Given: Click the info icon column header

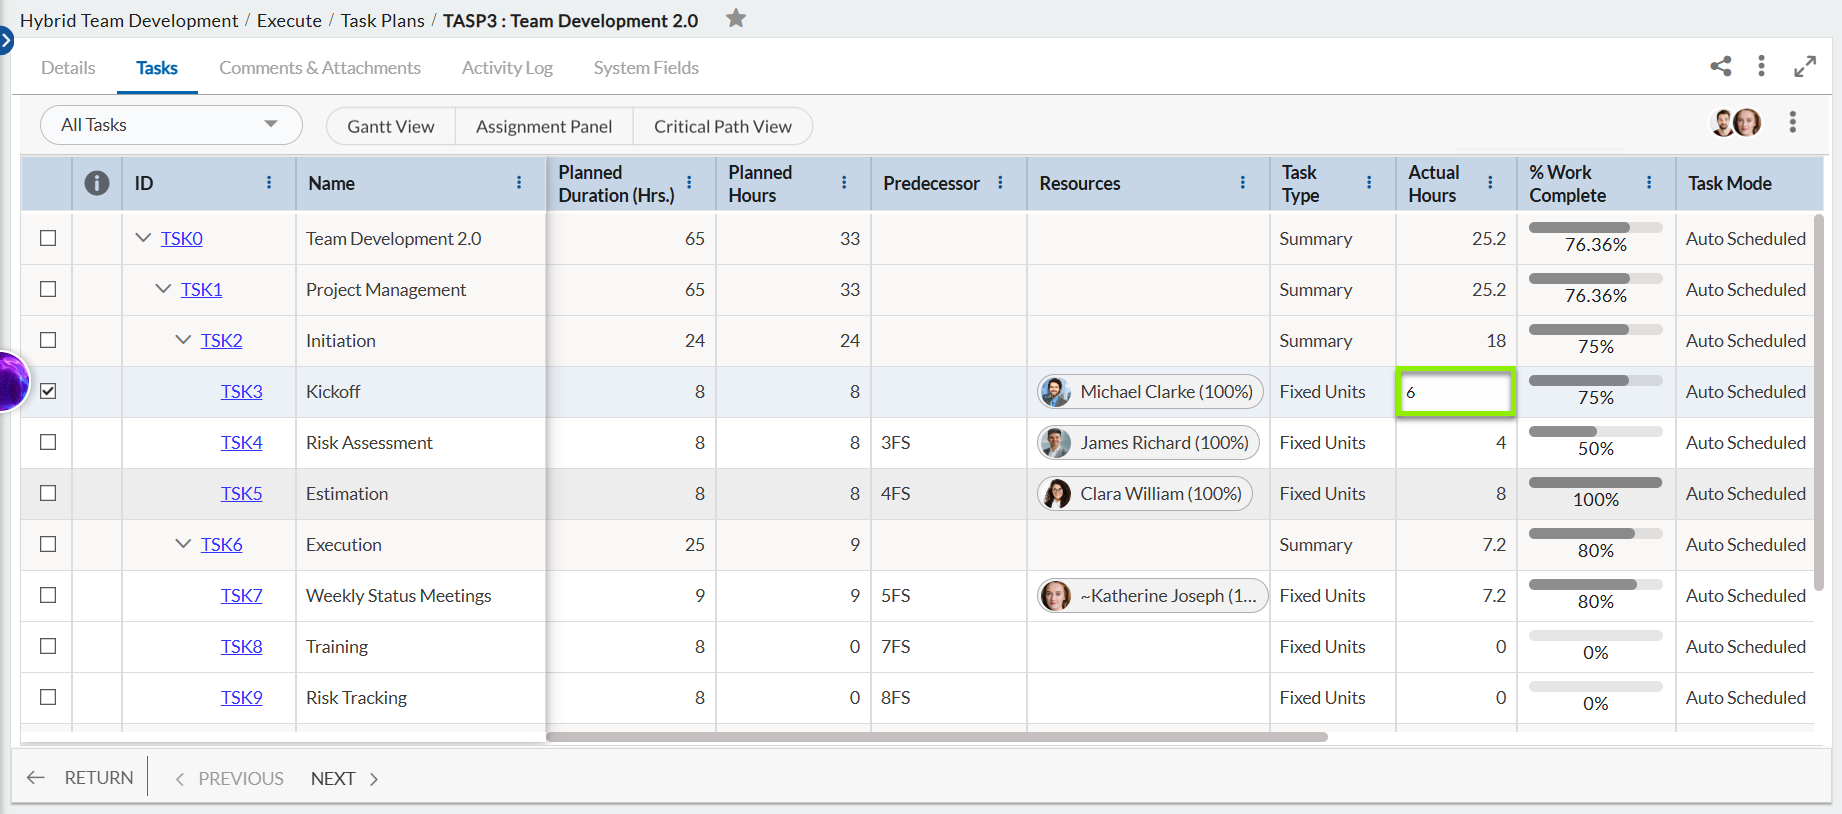Looking at the screenshot, I should tap(97, 183).
